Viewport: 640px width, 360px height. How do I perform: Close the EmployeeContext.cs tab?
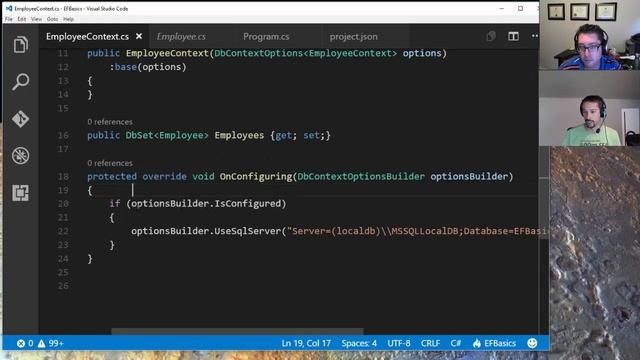pyautogui.click(x=139, y=36)
